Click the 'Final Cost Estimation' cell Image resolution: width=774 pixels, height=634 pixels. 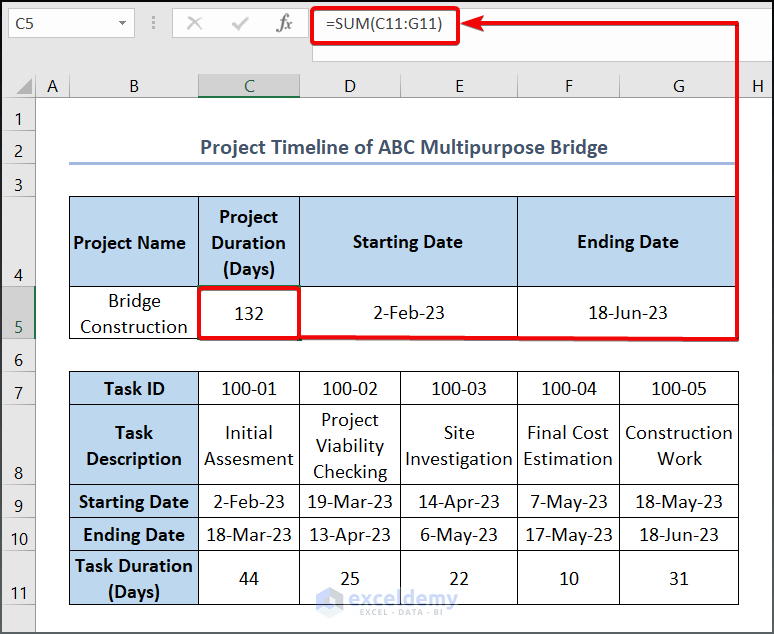pyautogui.click(x=569, y=445)
